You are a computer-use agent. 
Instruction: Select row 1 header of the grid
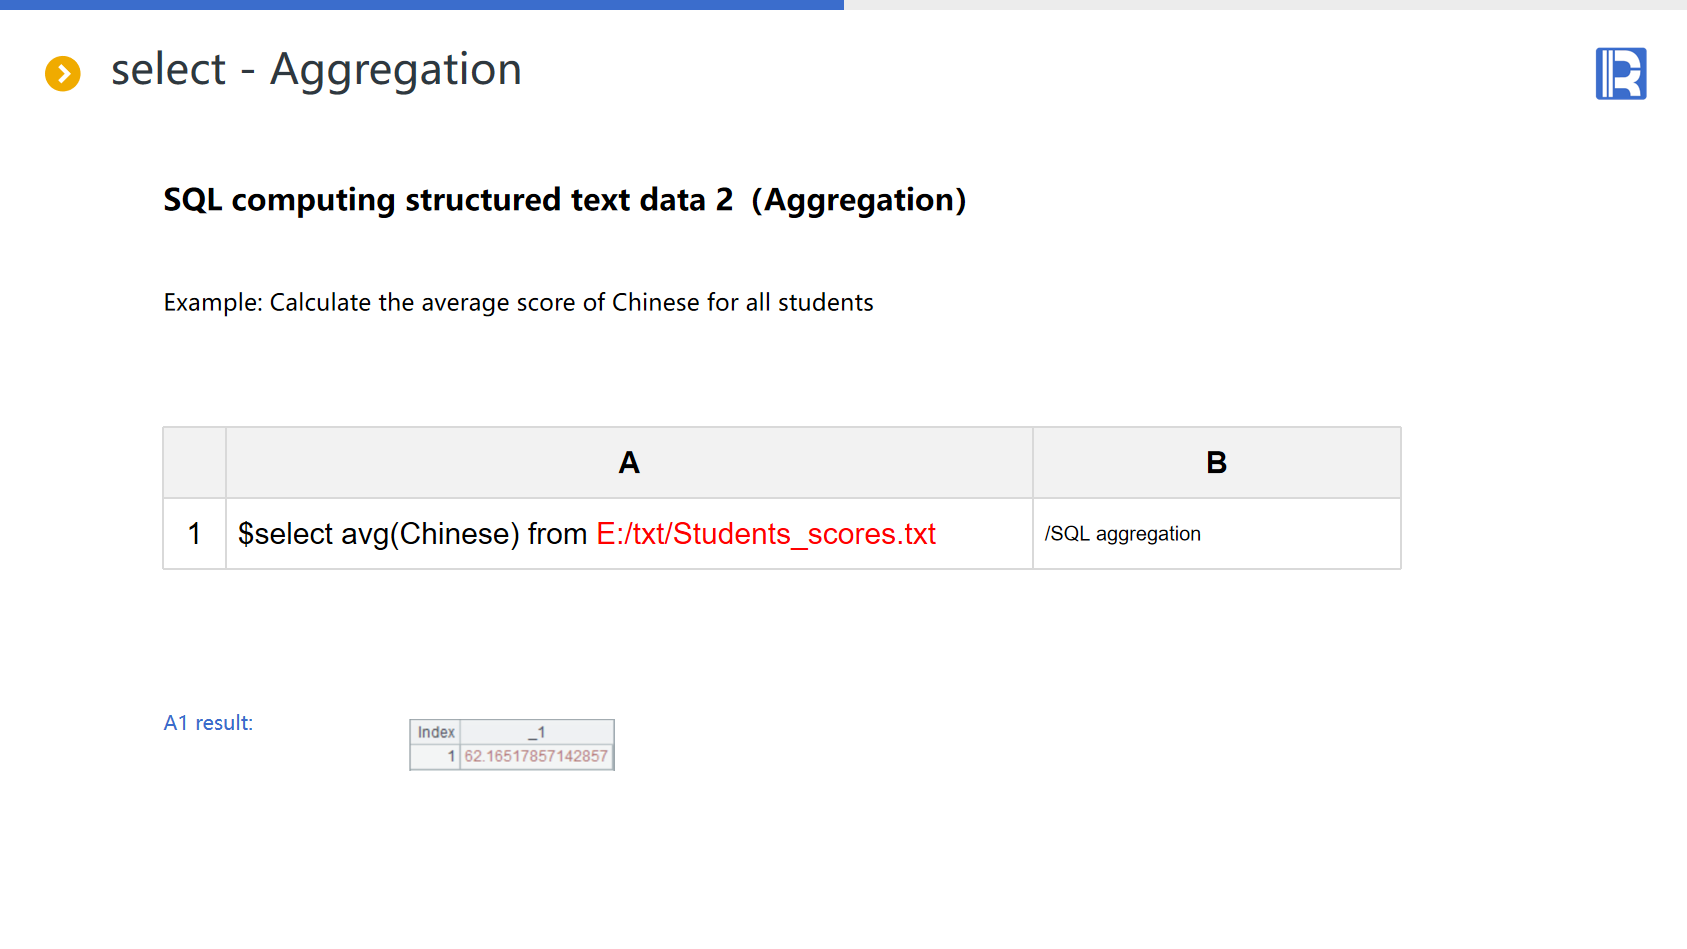pyautogui.click(x=194, y=534)
